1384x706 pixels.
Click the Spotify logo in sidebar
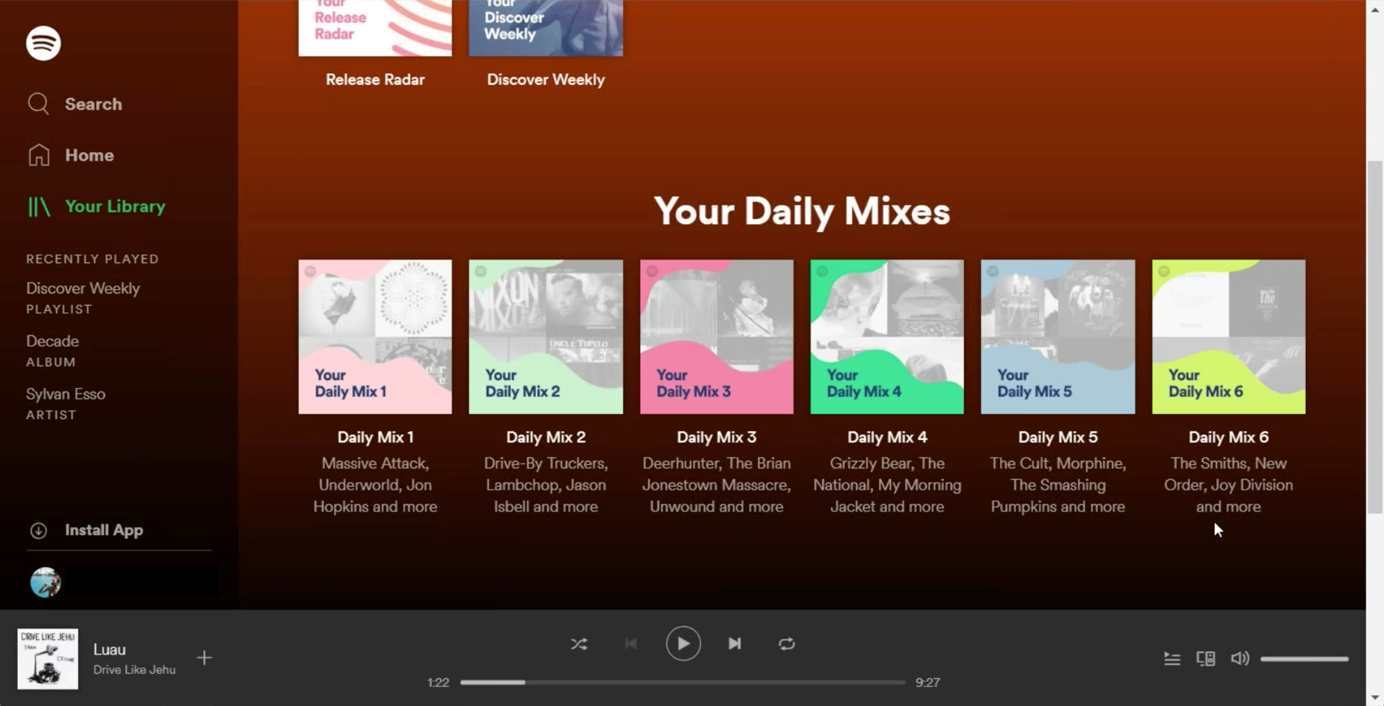pyautogui.click(x=43, y=43)
